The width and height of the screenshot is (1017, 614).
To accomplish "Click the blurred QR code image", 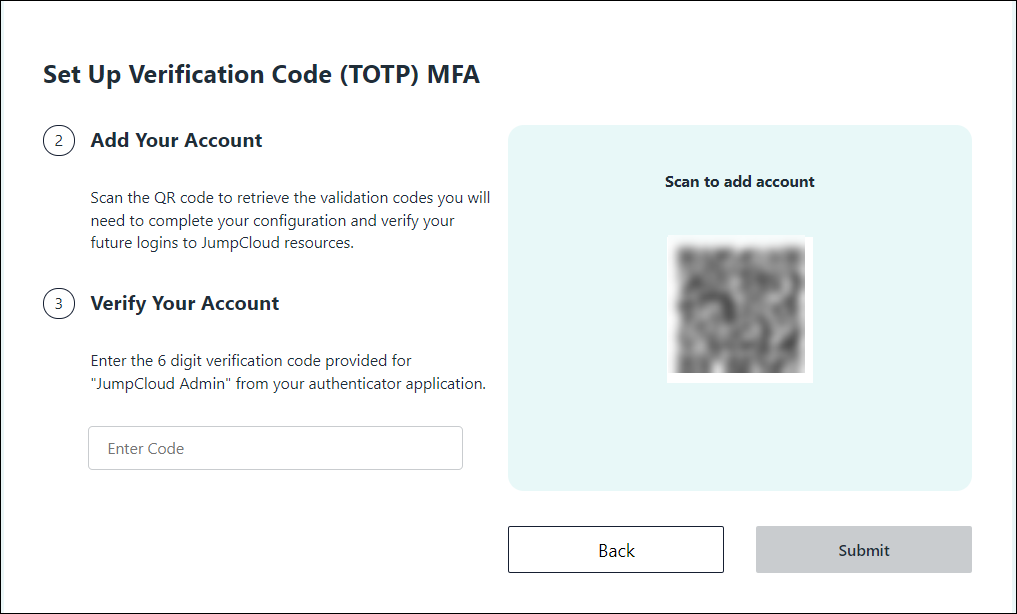I will tap(739, 309).
